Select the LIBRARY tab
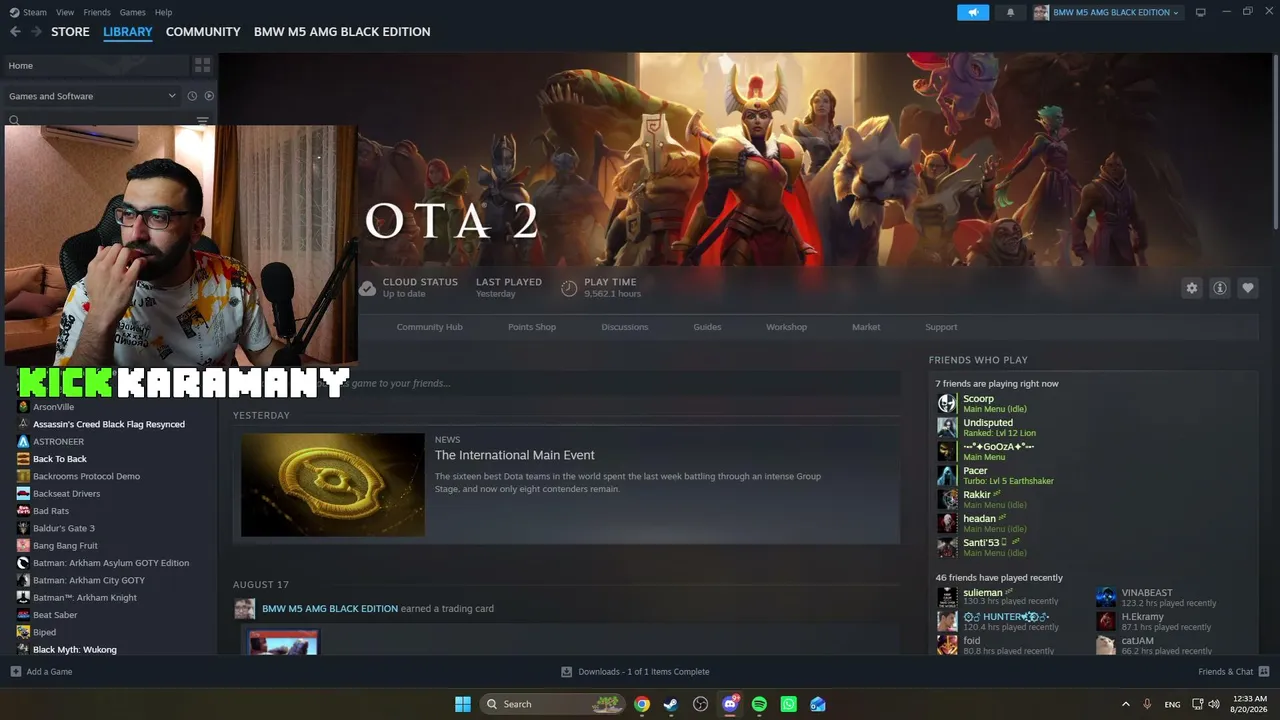1280x720 pixels. tap(128, 32)
